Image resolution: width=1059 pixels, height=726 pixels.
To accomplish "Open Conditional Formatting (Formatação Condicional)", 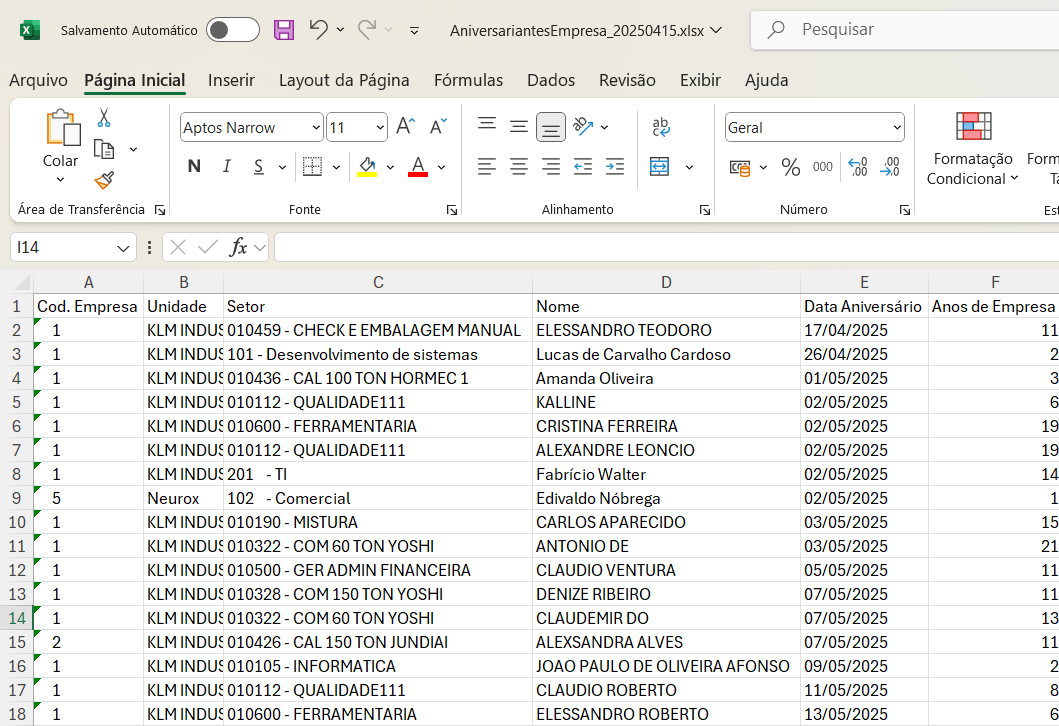I will tap(973, 149).
